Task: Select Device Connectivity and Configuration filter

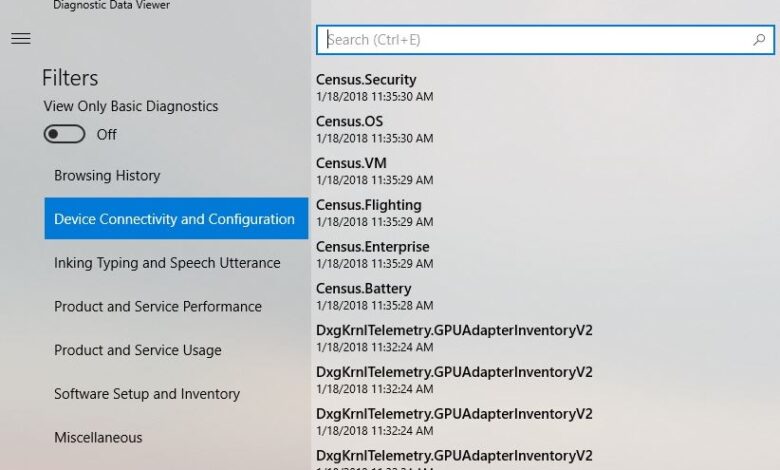Action: tap(175, 219)
